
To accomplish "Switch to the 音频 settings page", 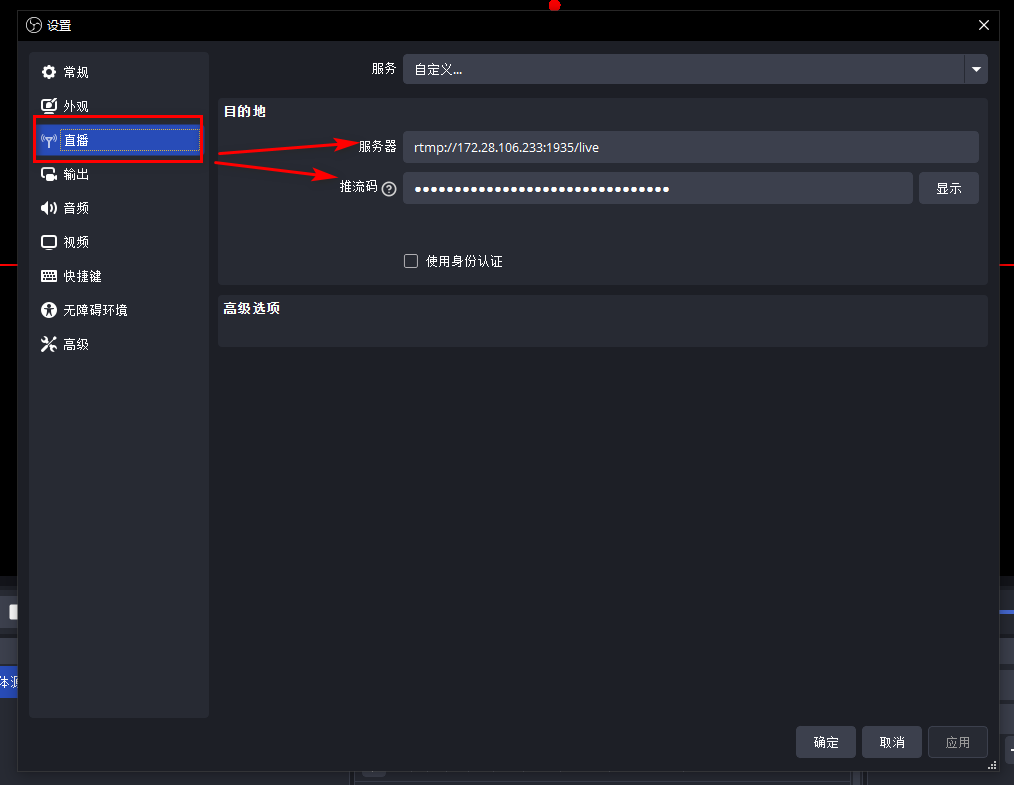I will (x=118, y=208).
